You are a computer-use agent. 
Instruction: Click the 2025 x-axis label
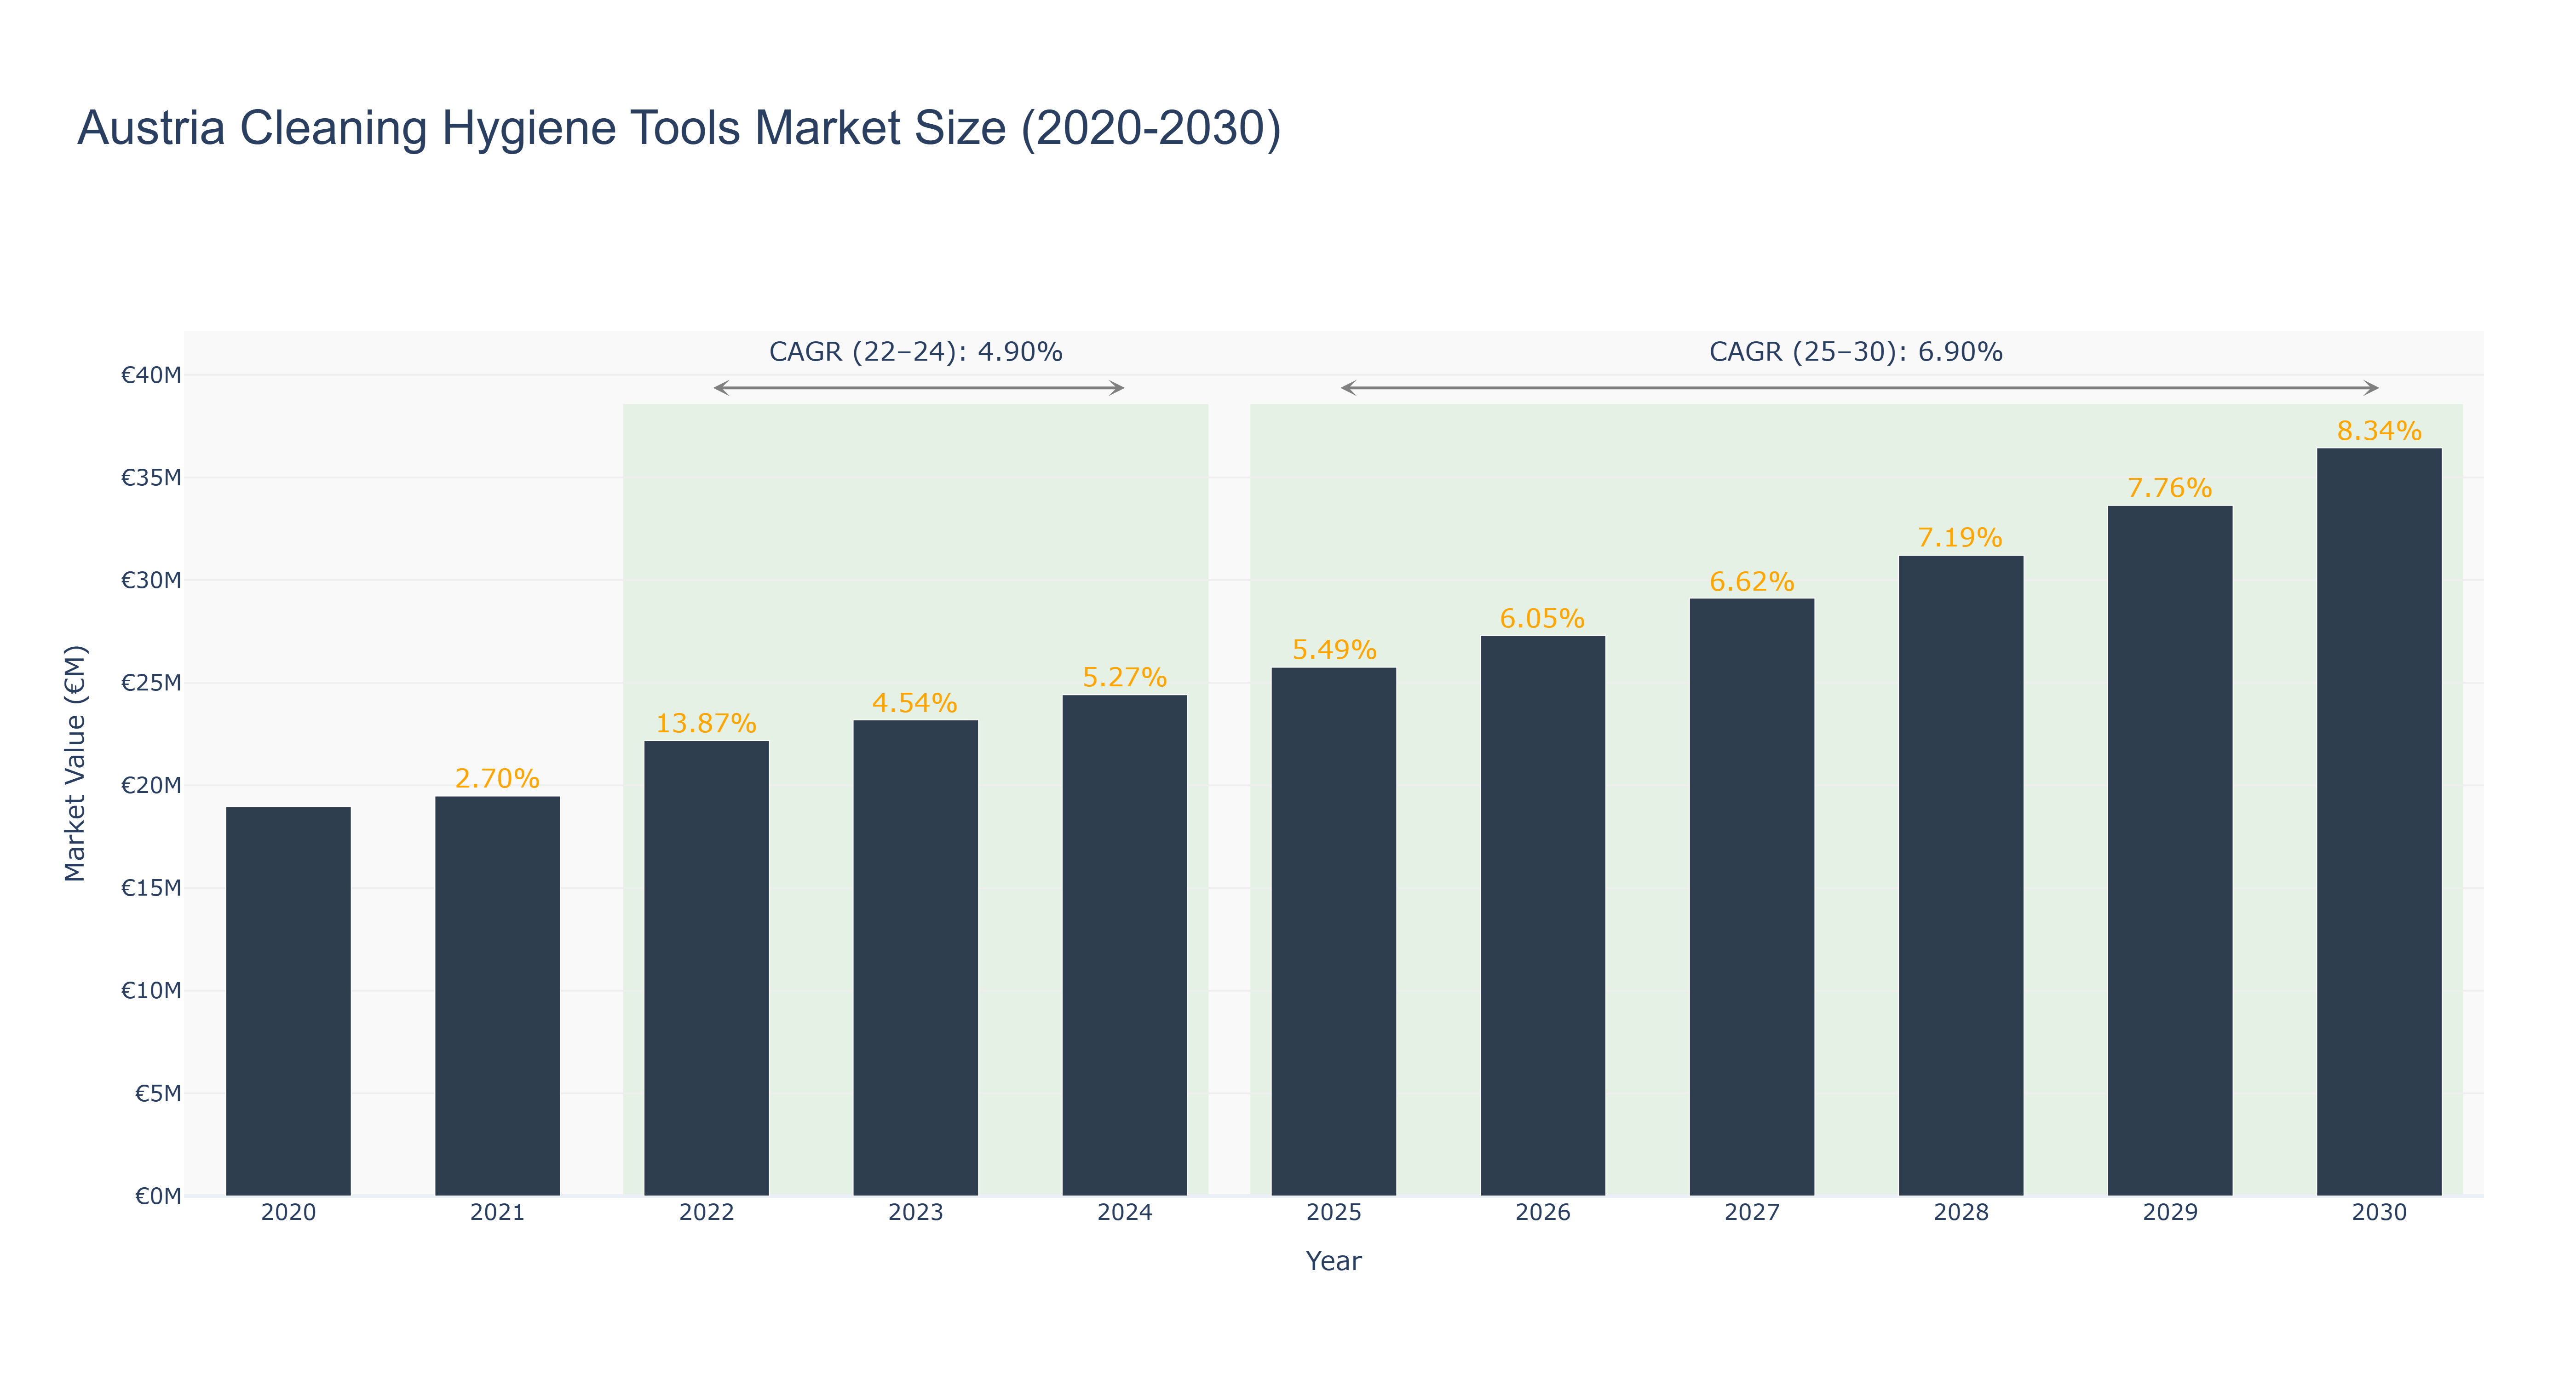coord(1333,1213)
